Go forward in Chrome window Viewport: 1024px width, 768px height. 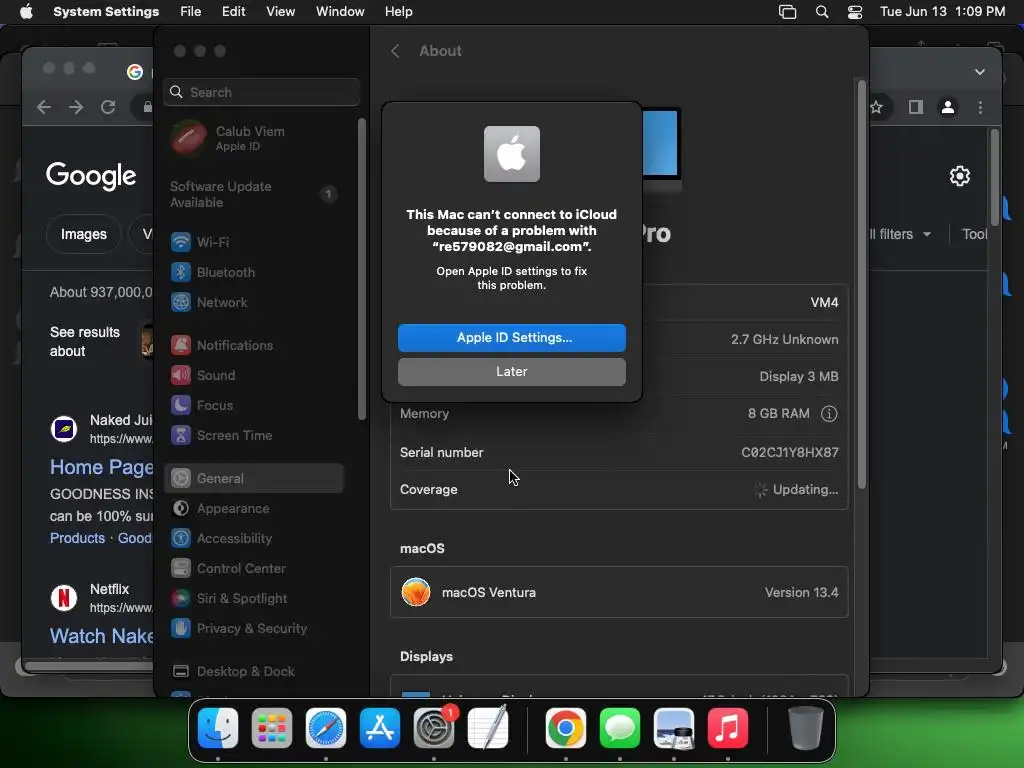[x=76, y=107]
